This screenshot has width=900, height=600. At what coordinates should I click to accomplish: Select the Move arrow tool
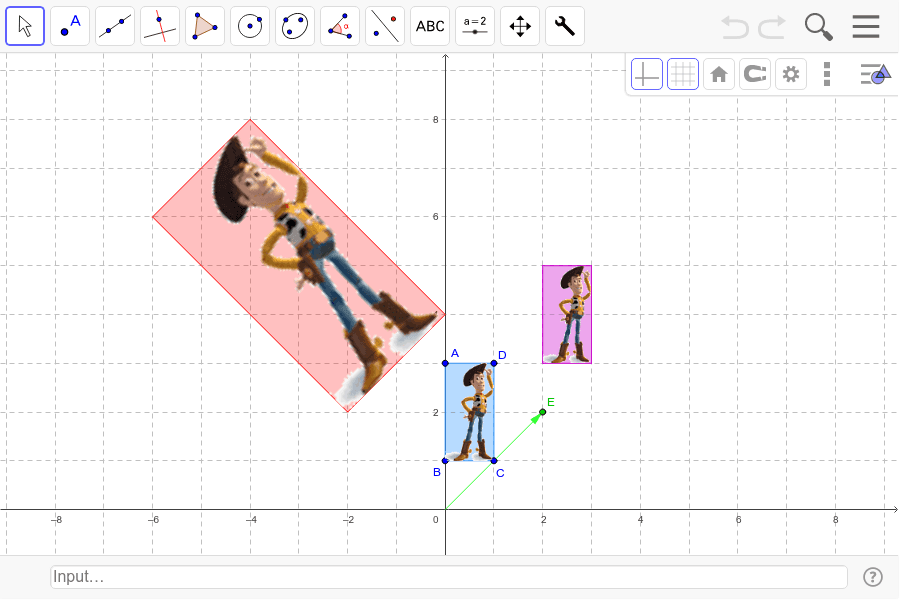point(25,26)
